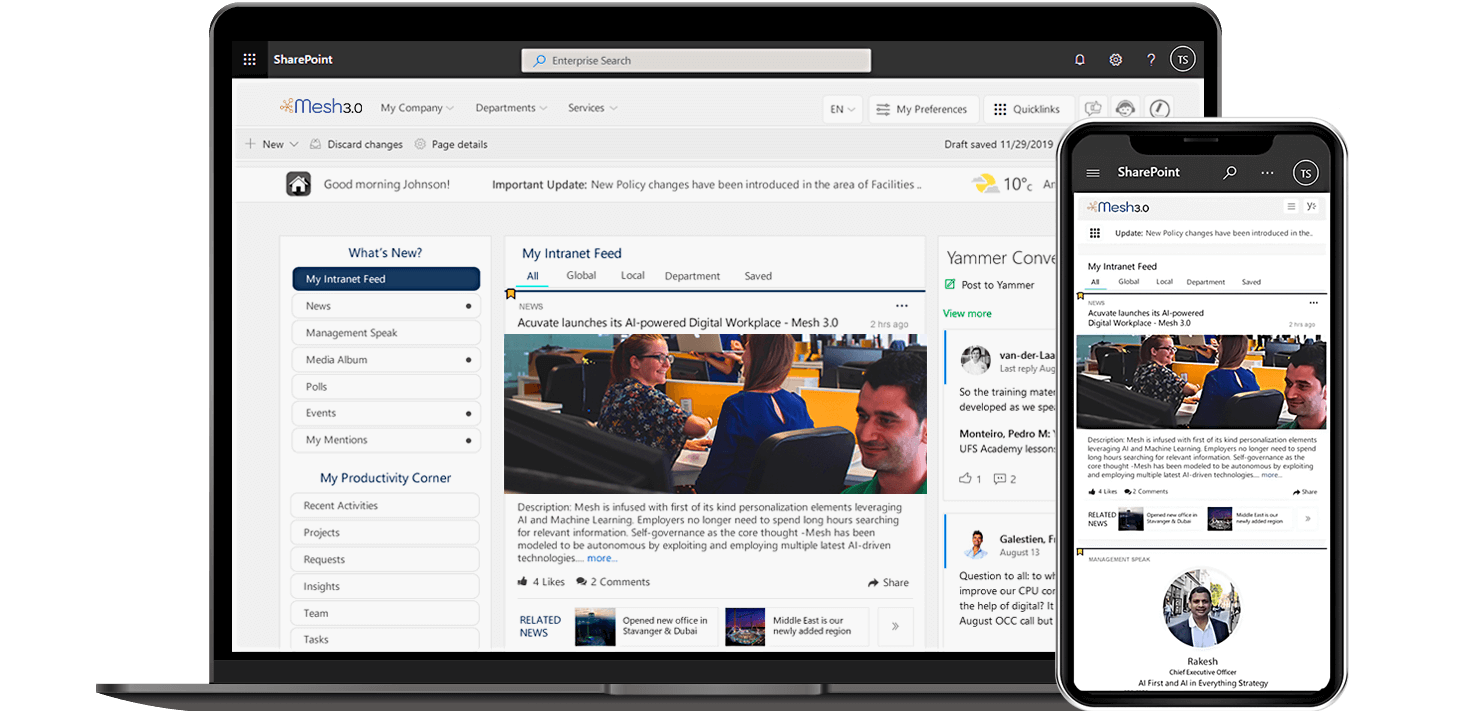Click the feedback thumbs-up icon
This screenshot has width=1457, height=711.
[x=1092, y=108]
